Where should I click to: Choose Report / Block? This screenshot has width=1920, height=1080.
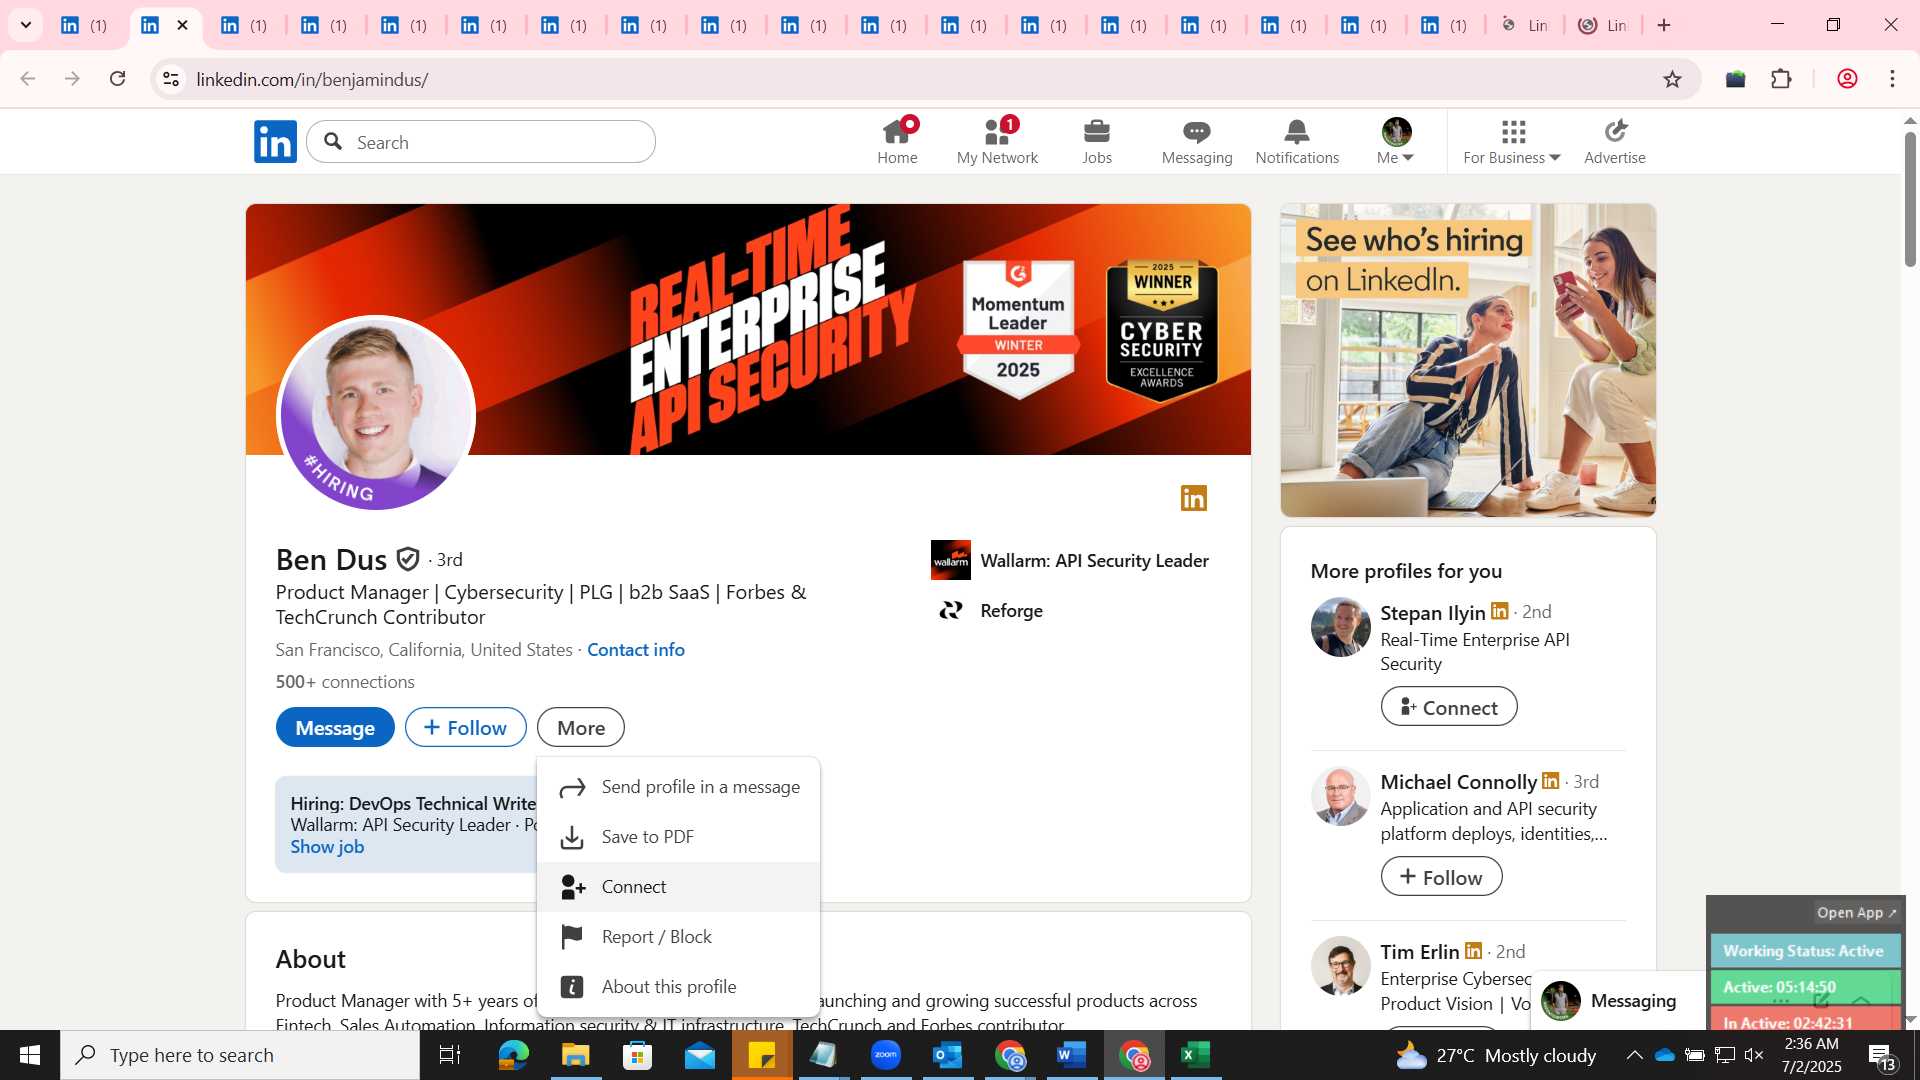point(679,937)
